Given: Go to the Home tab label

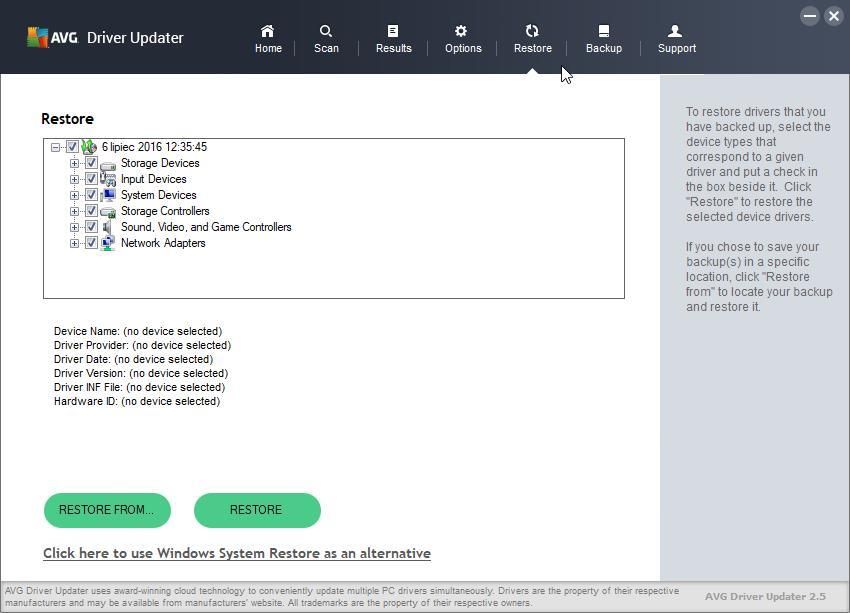Looking at the screenshot, I should [x=268, y=48].
